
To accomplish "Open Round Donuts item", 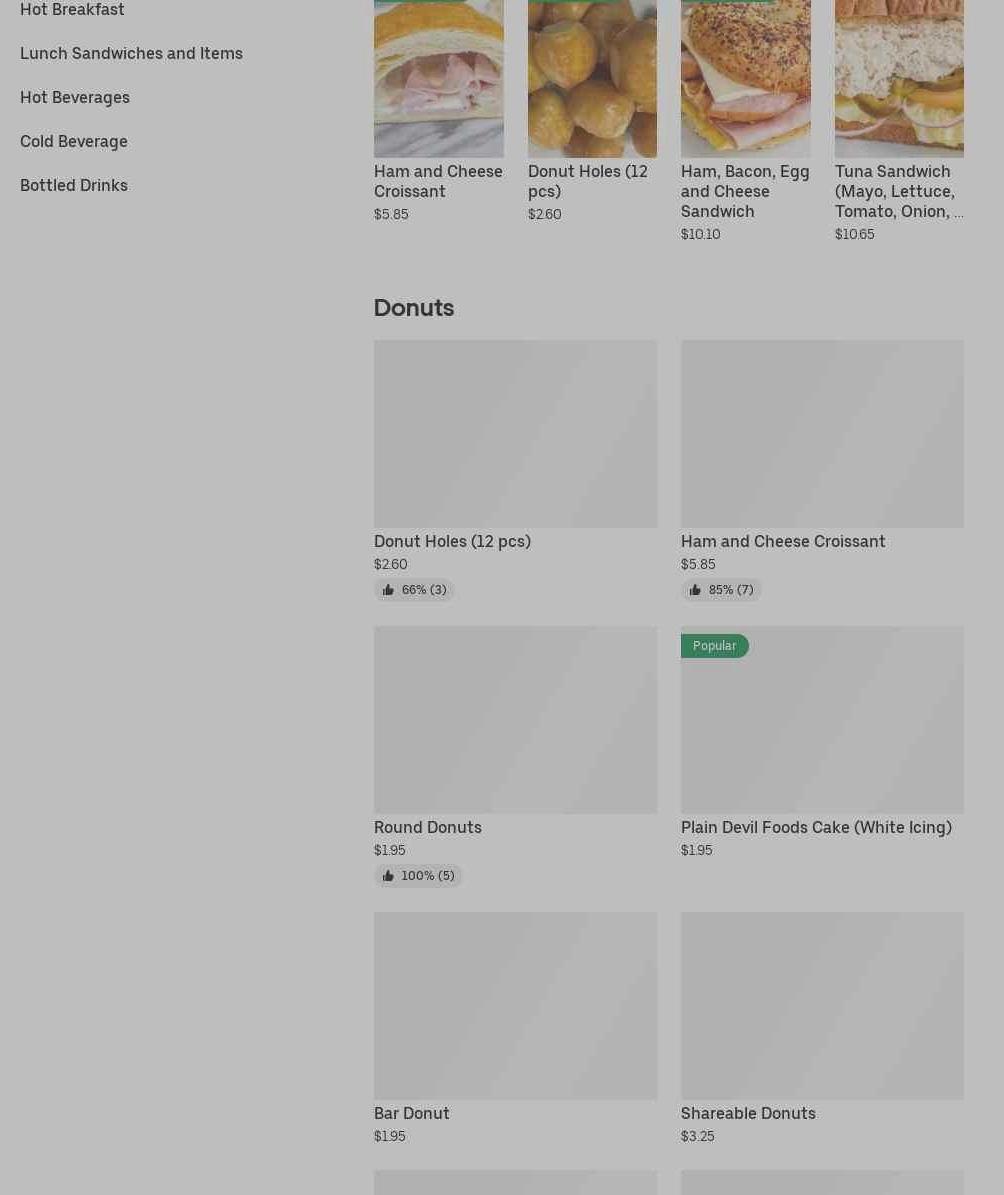I will [428, 827].
